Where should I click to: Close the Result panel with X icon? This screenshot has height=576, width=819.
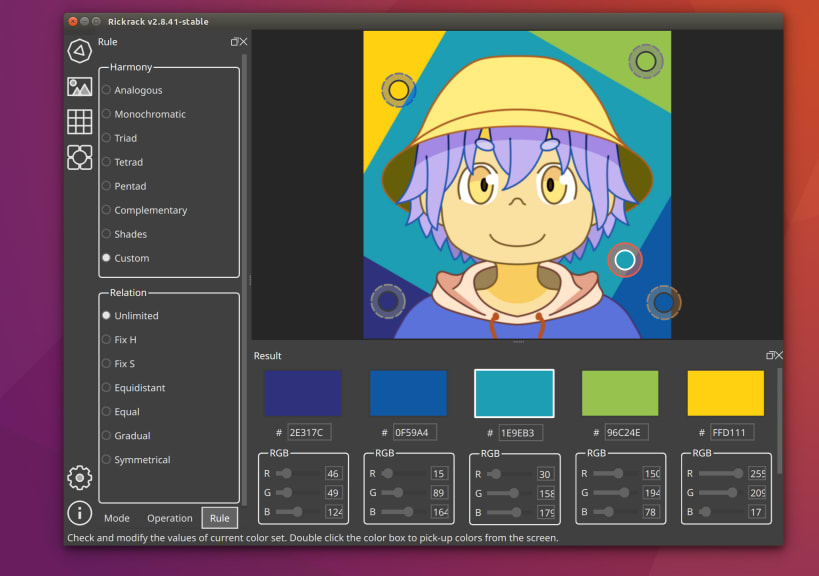tap(778, 355)
